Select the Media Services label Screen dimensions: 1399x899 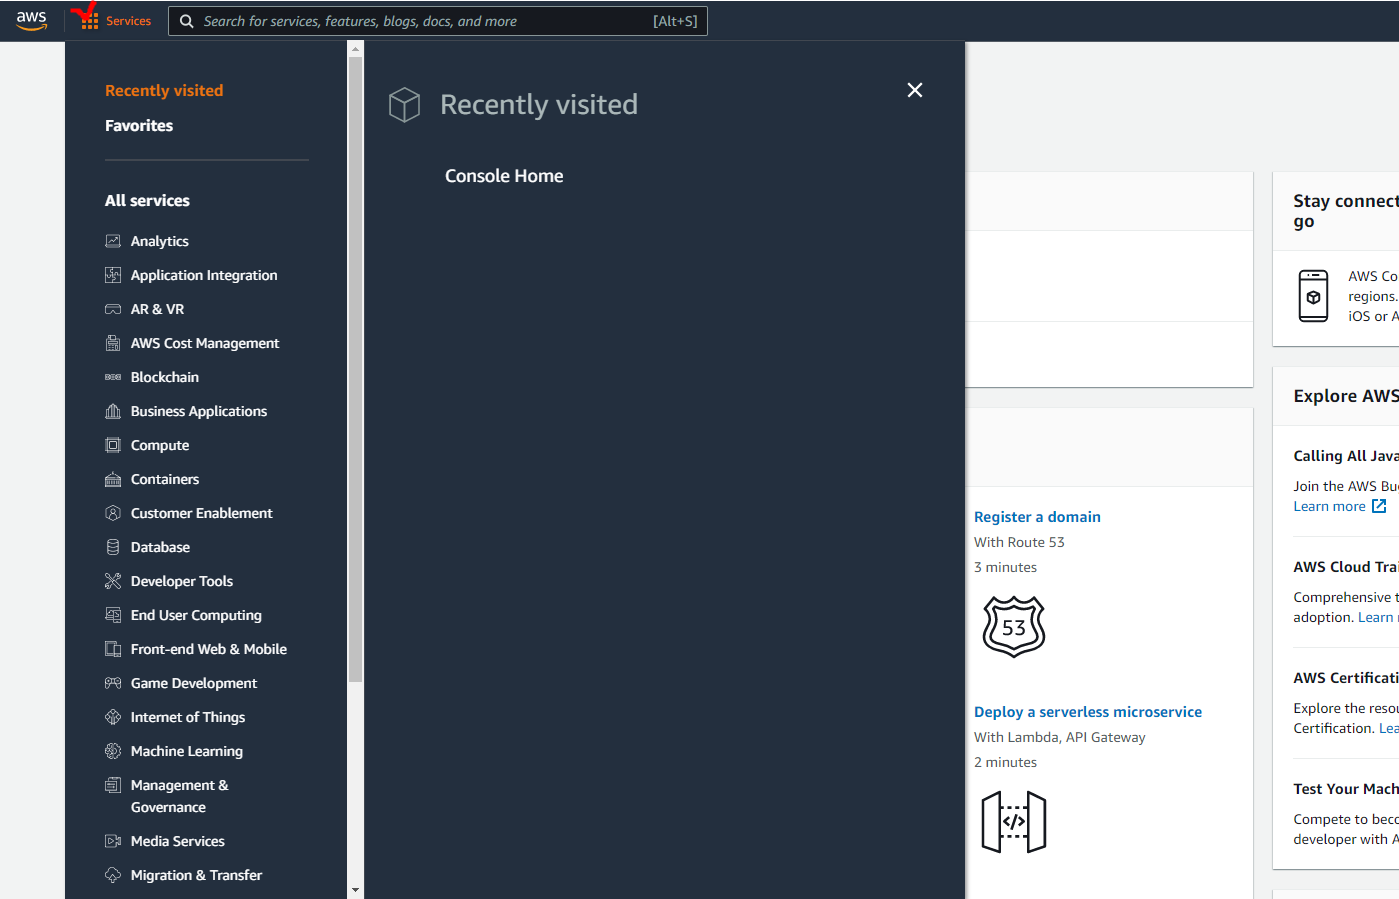tap(178, 841)
